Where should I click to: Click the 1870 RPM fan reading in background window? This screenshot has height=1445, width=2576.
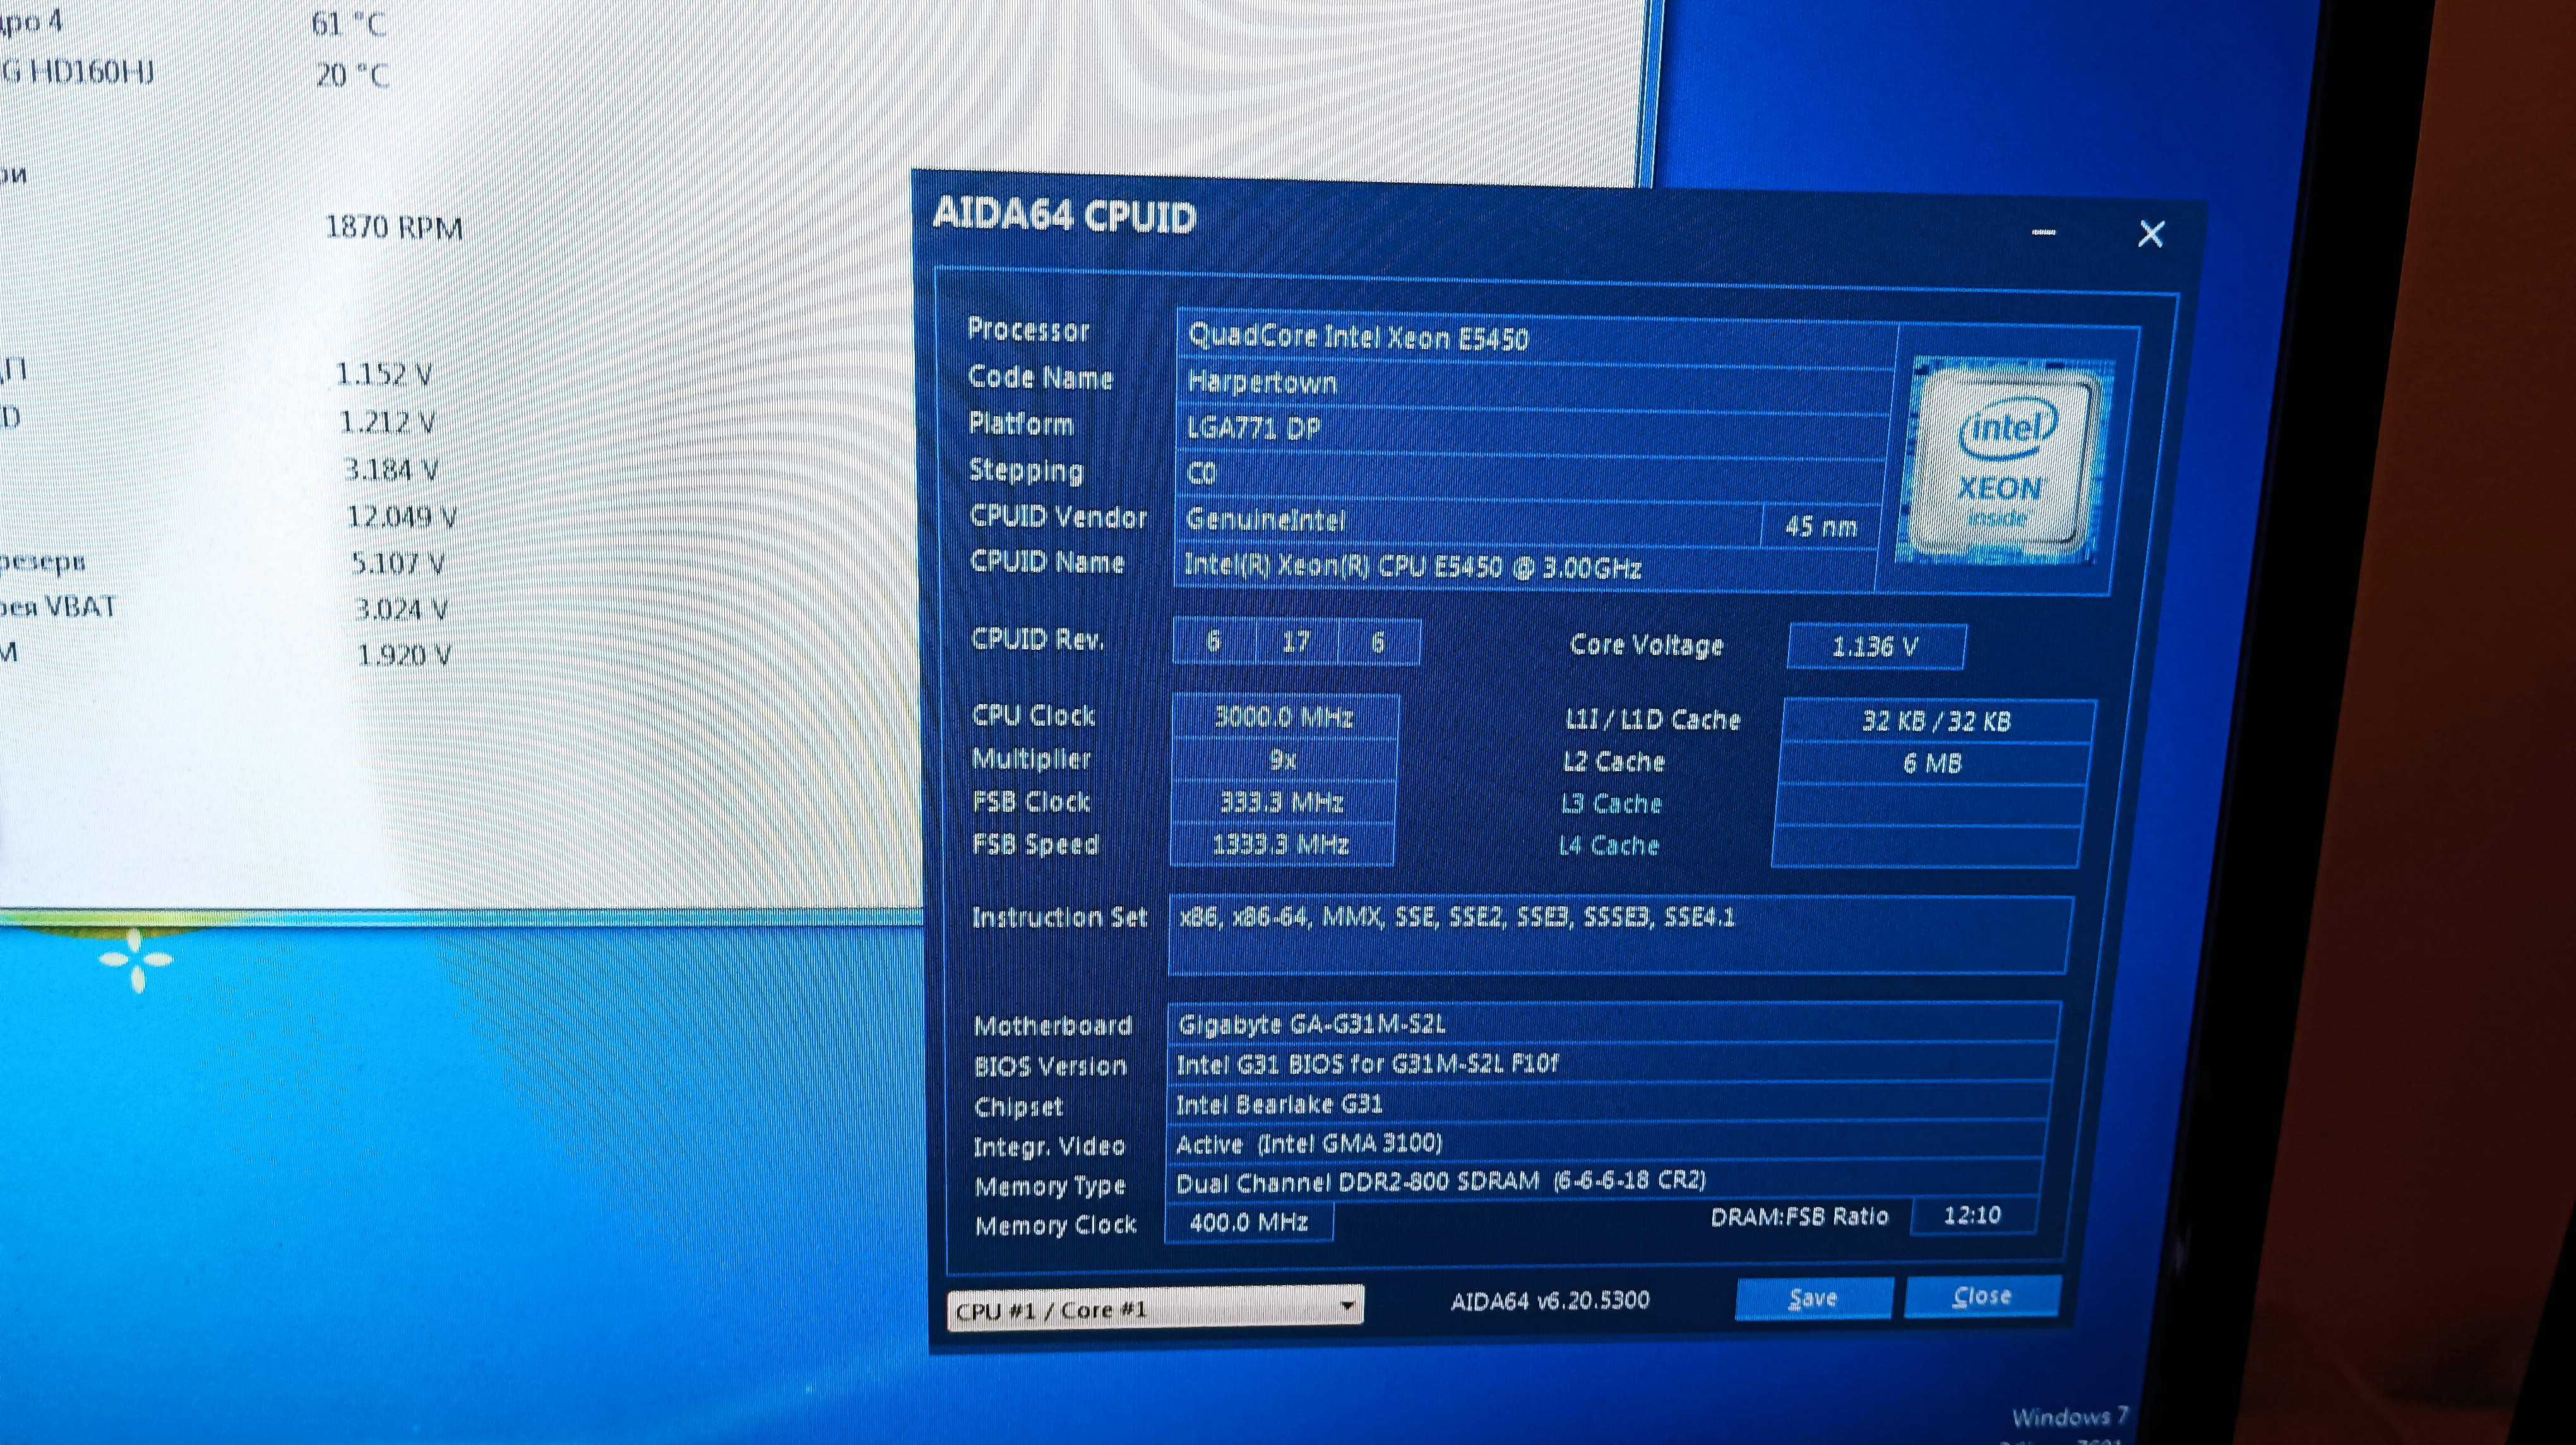click(x=394, y=228)
